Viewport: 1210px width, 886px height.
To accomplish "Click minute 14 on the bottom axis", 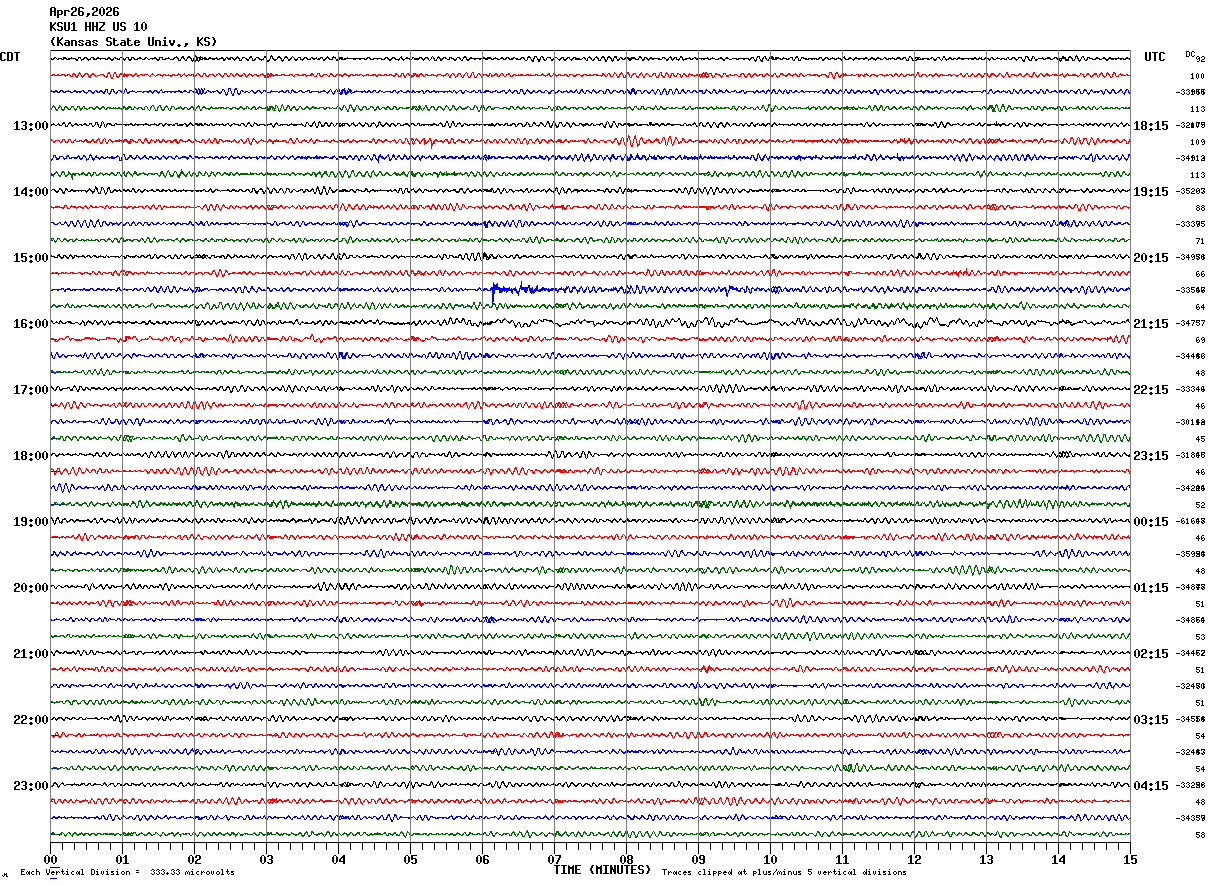I will pos(1058,859).
